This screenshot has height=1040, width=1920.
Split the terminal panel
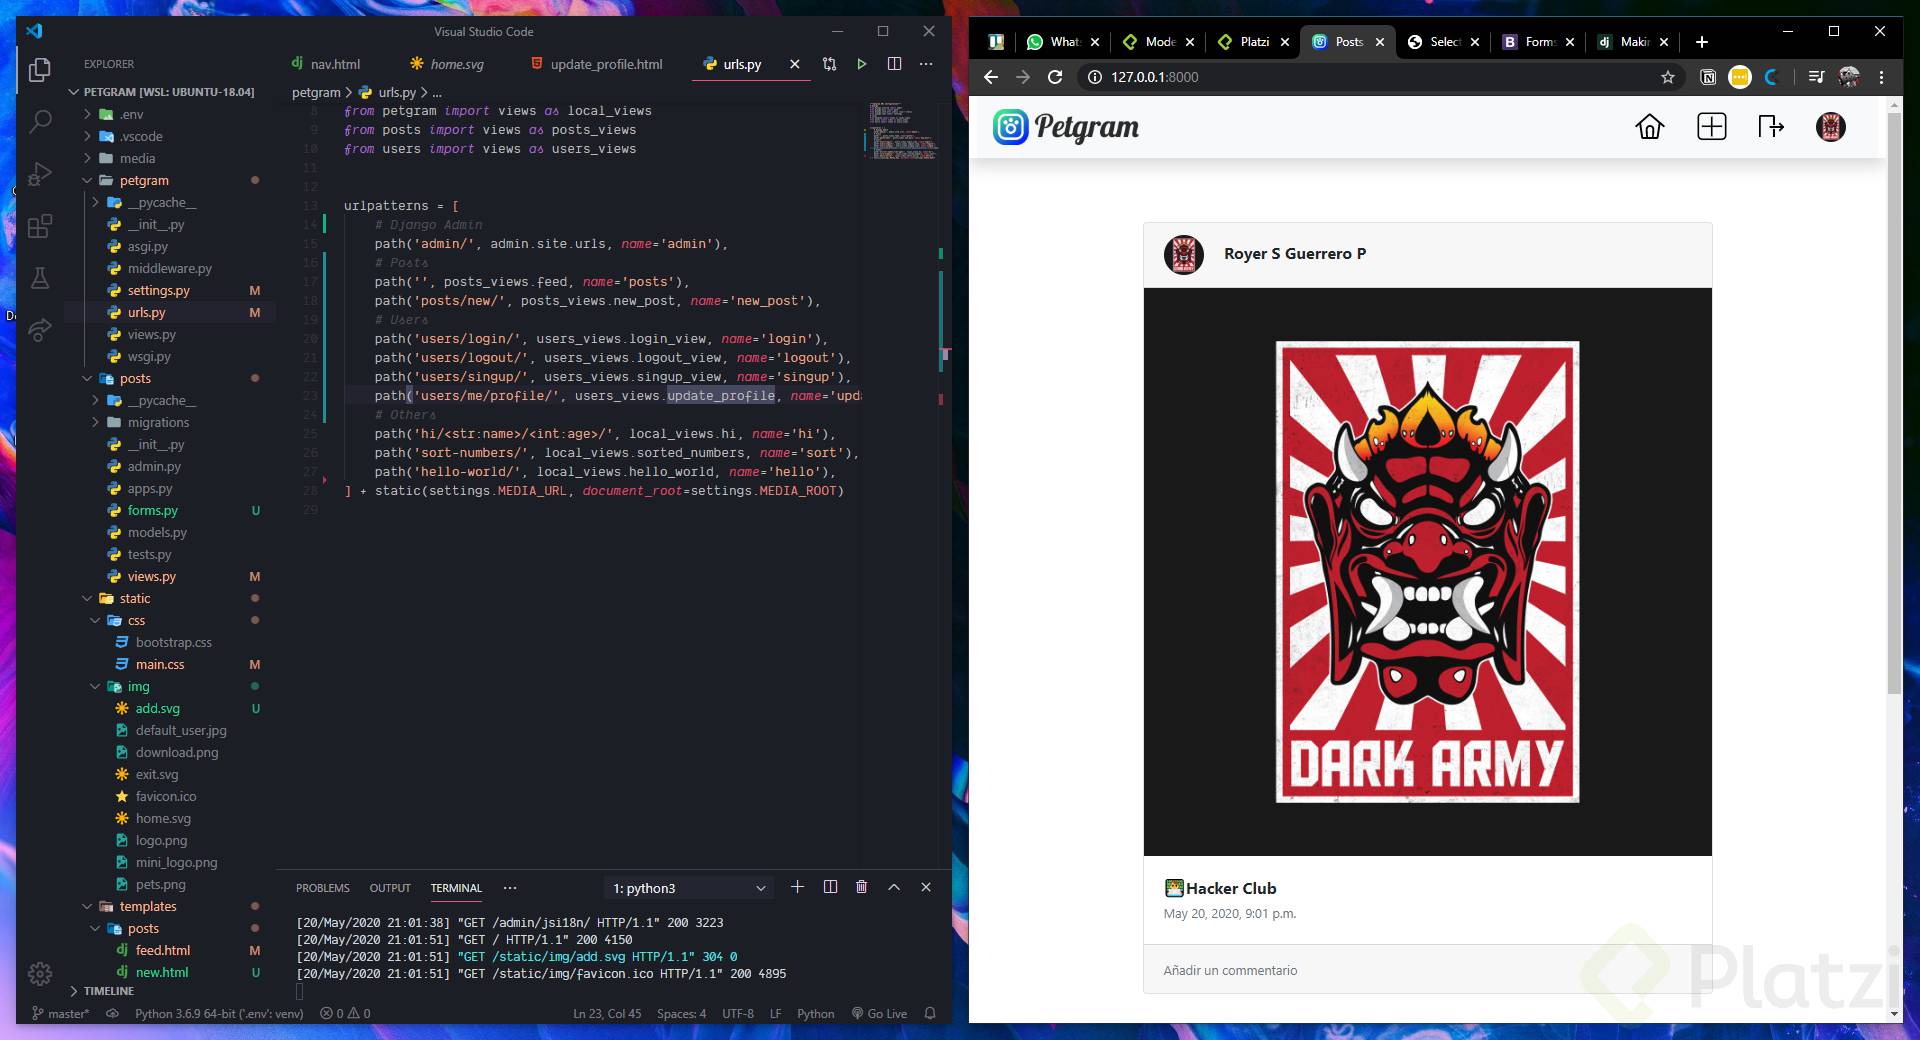(x=830, y=887)
